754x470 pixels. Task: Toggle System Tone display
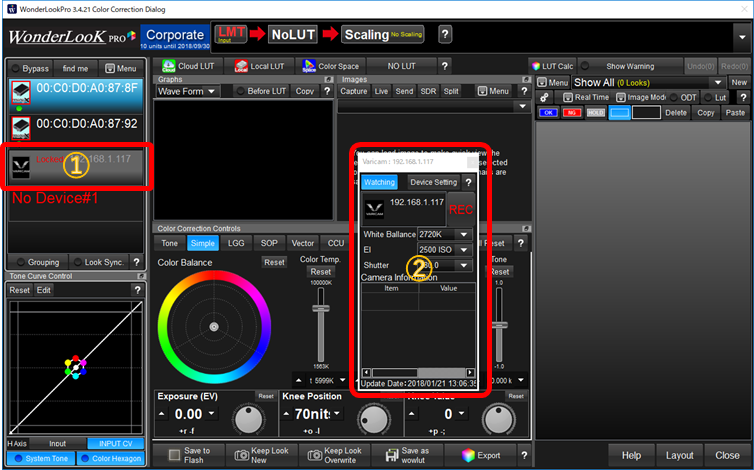point(41,458)
